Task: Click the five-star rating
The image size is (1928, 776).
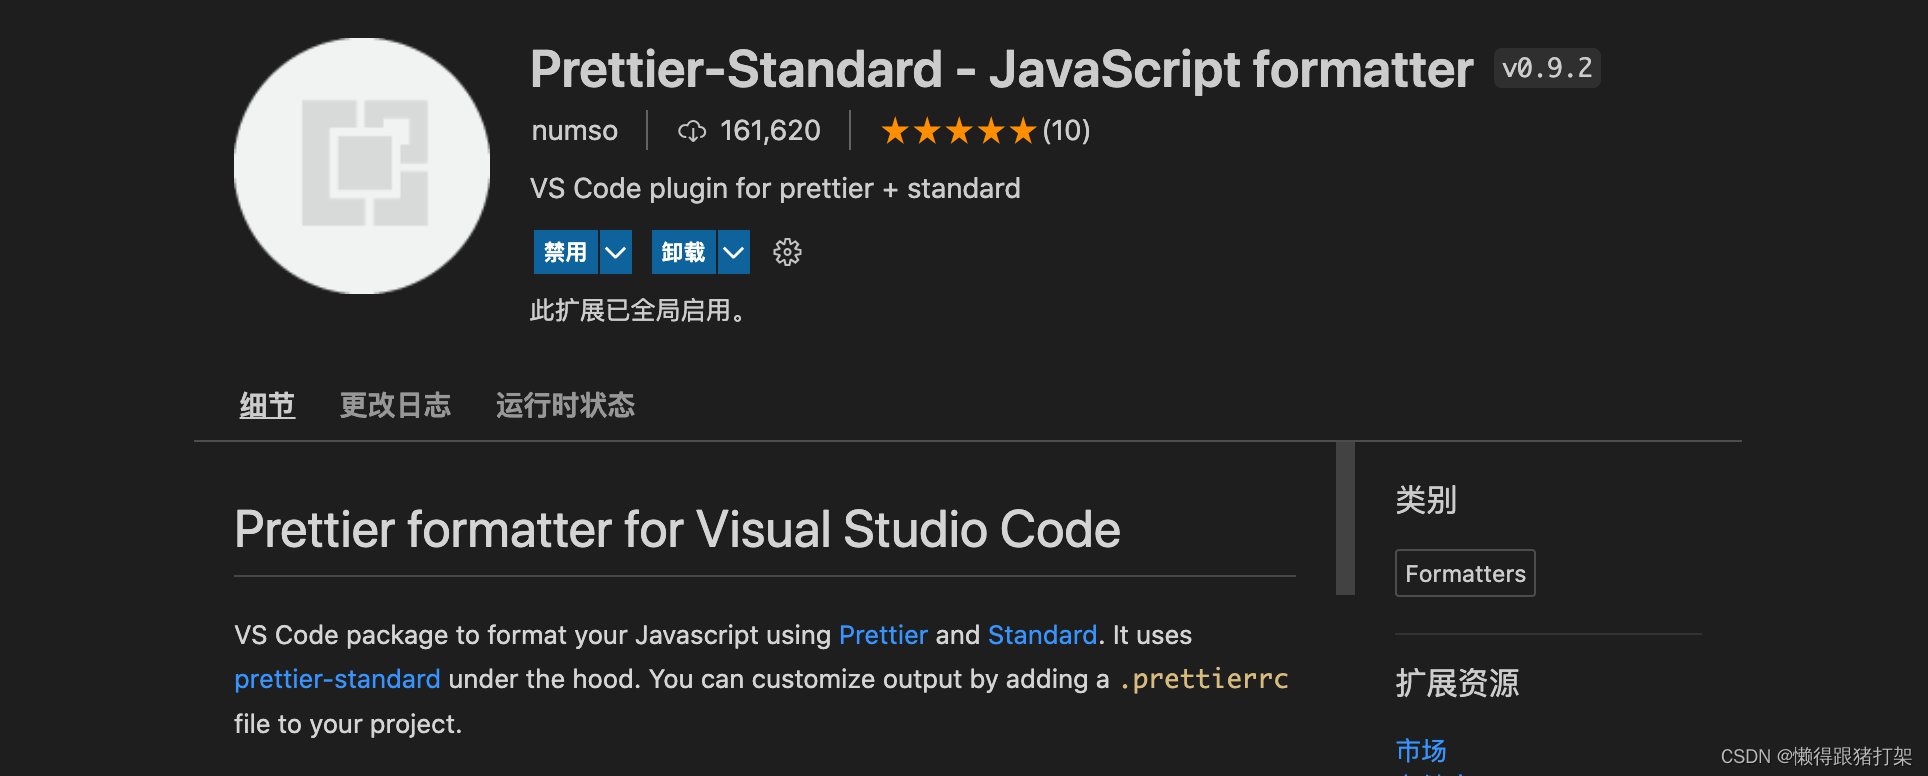Action: 957,131
